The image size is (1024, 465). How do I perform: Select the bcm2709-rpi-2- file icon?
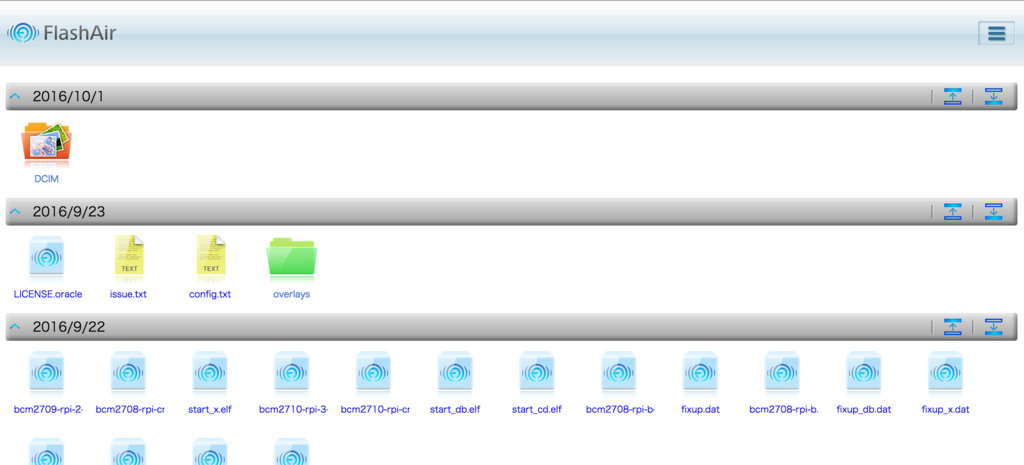(x=46, y=372)
